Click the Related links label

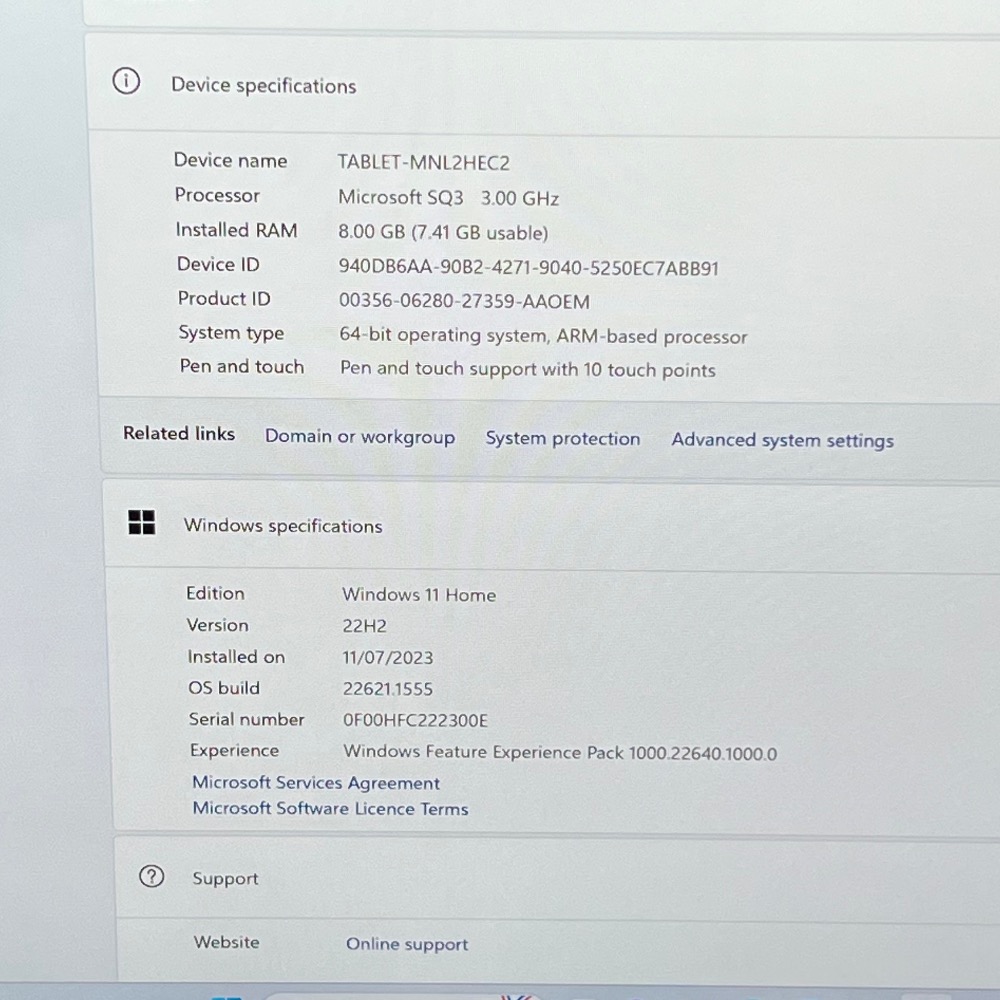click(x=179, y=434)
